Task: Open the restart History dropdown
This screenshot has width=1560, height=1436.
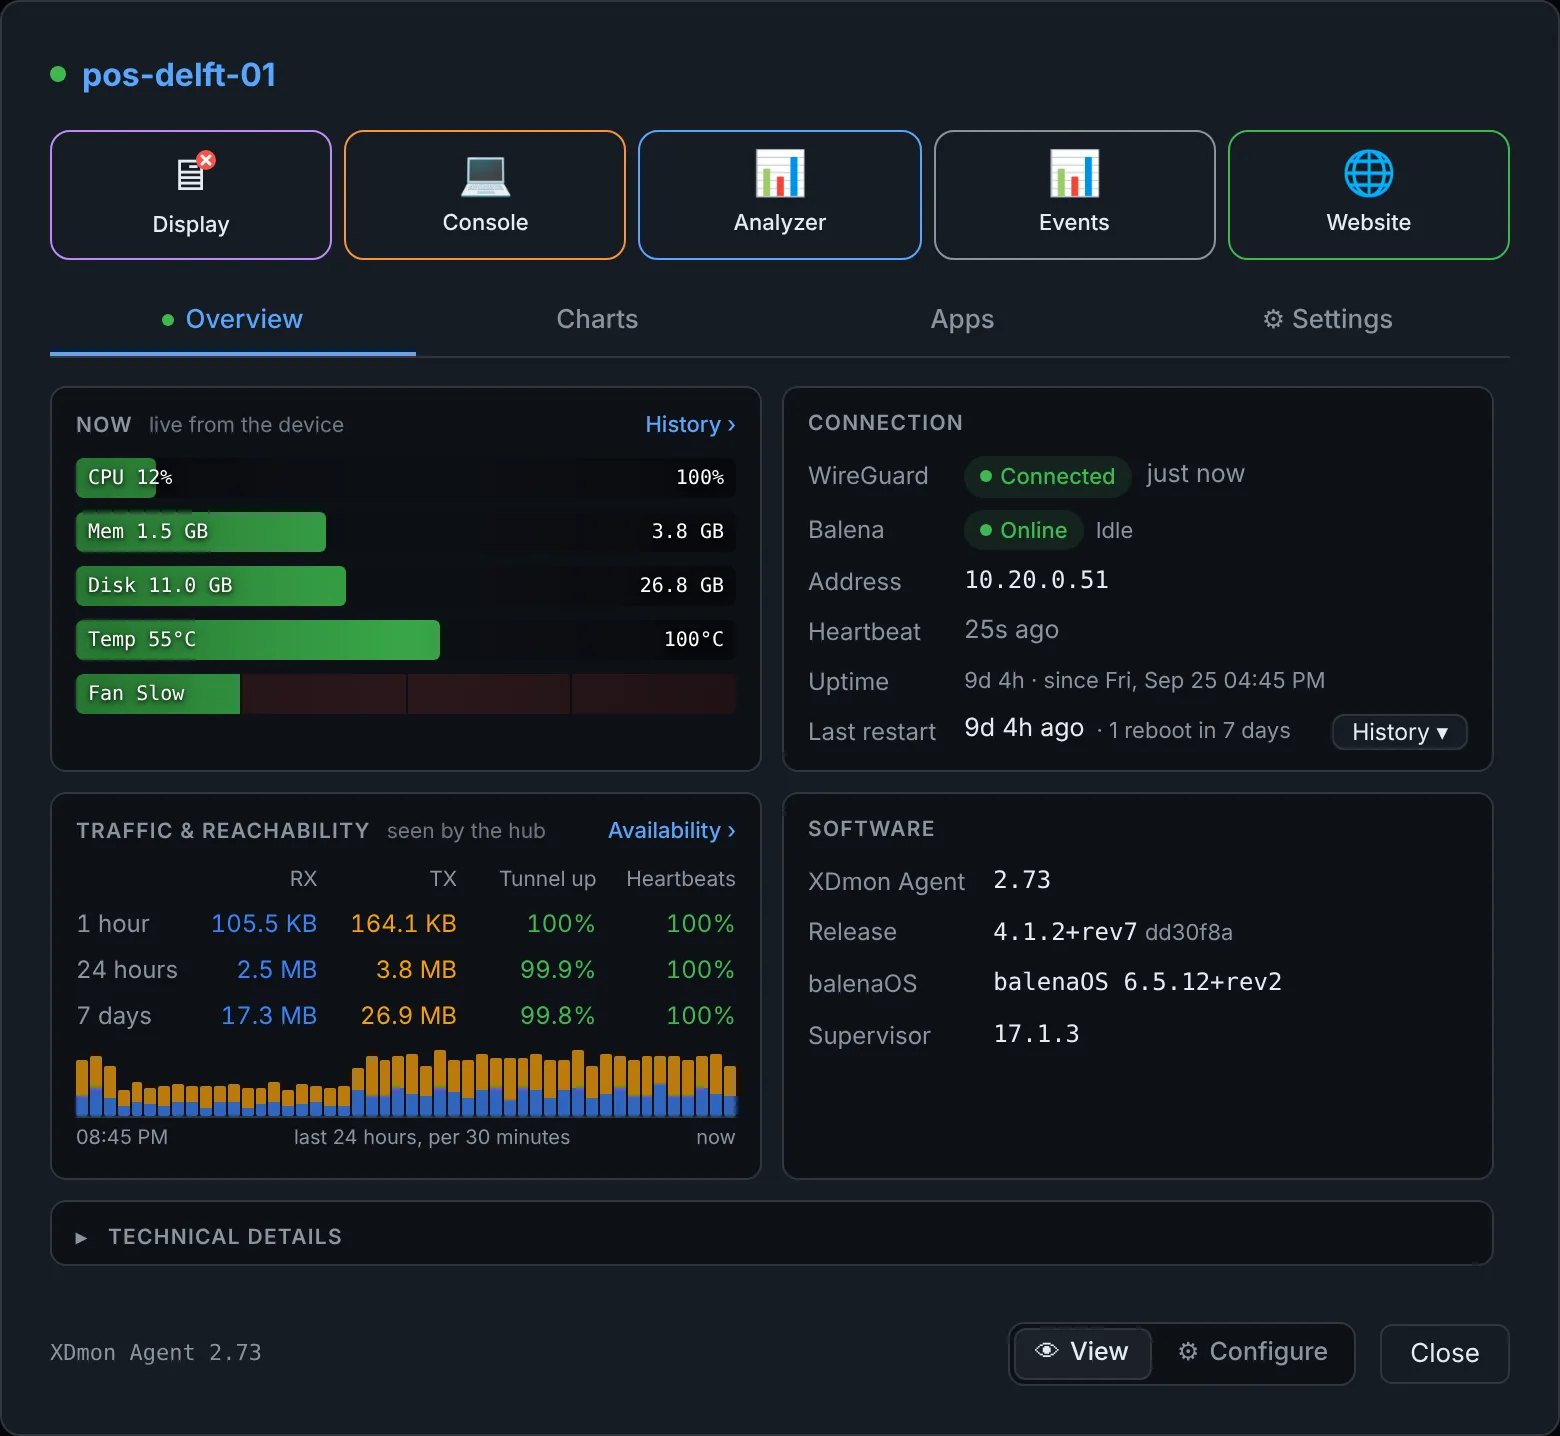Action: 1399,732
